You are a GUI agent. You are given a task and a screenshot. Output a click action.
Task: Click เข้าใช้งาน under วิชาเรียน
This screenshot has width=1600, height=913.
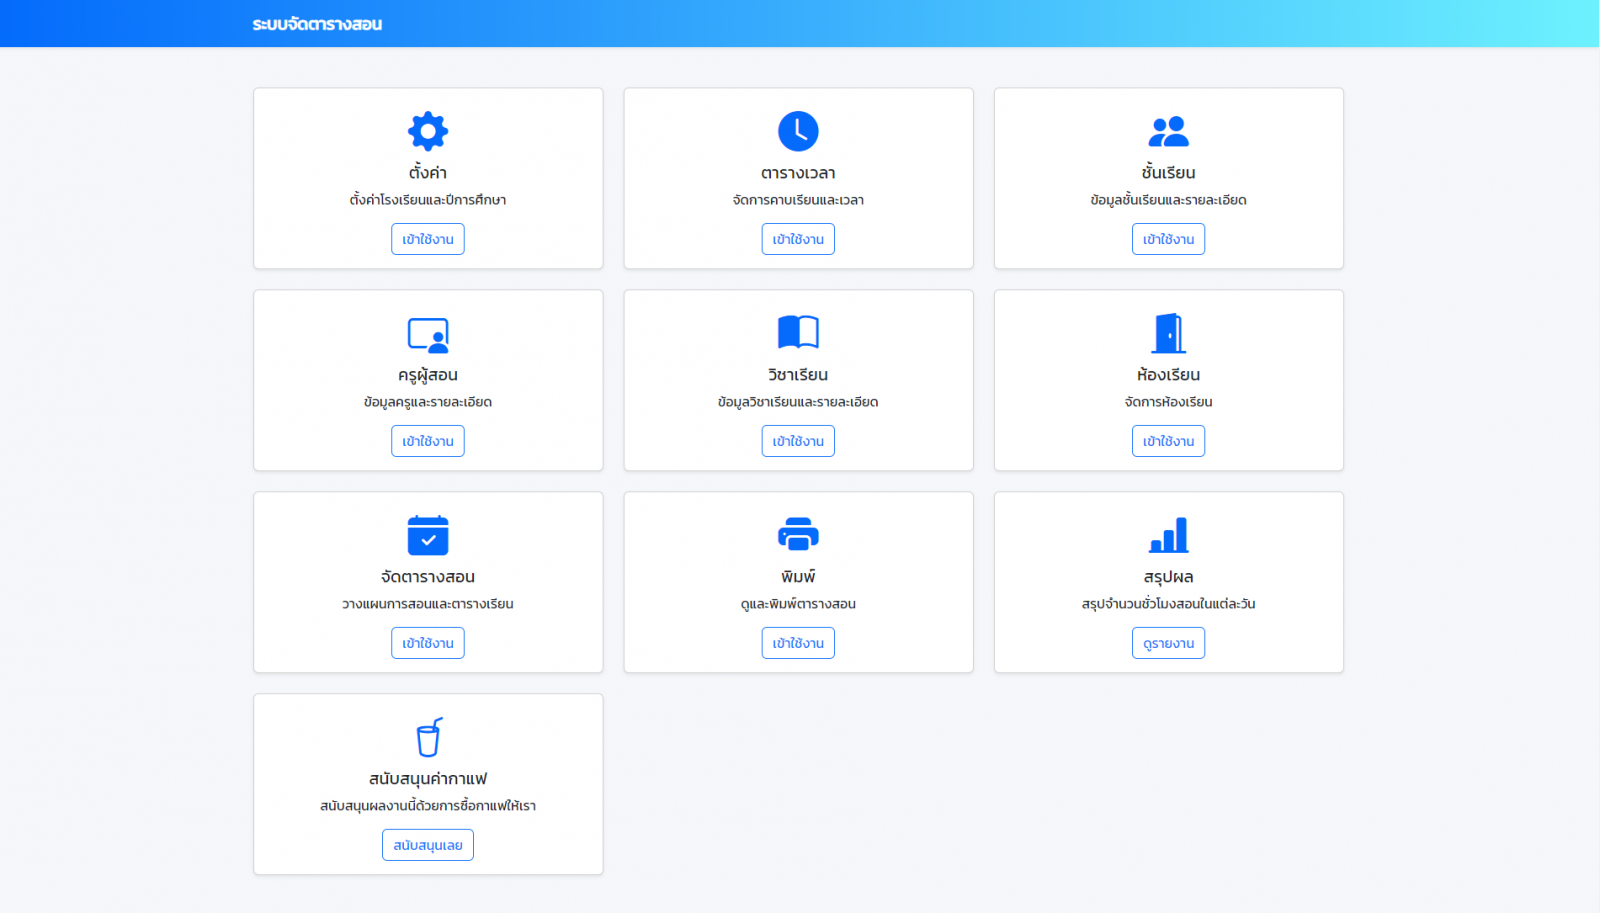(x=798, y=441)
